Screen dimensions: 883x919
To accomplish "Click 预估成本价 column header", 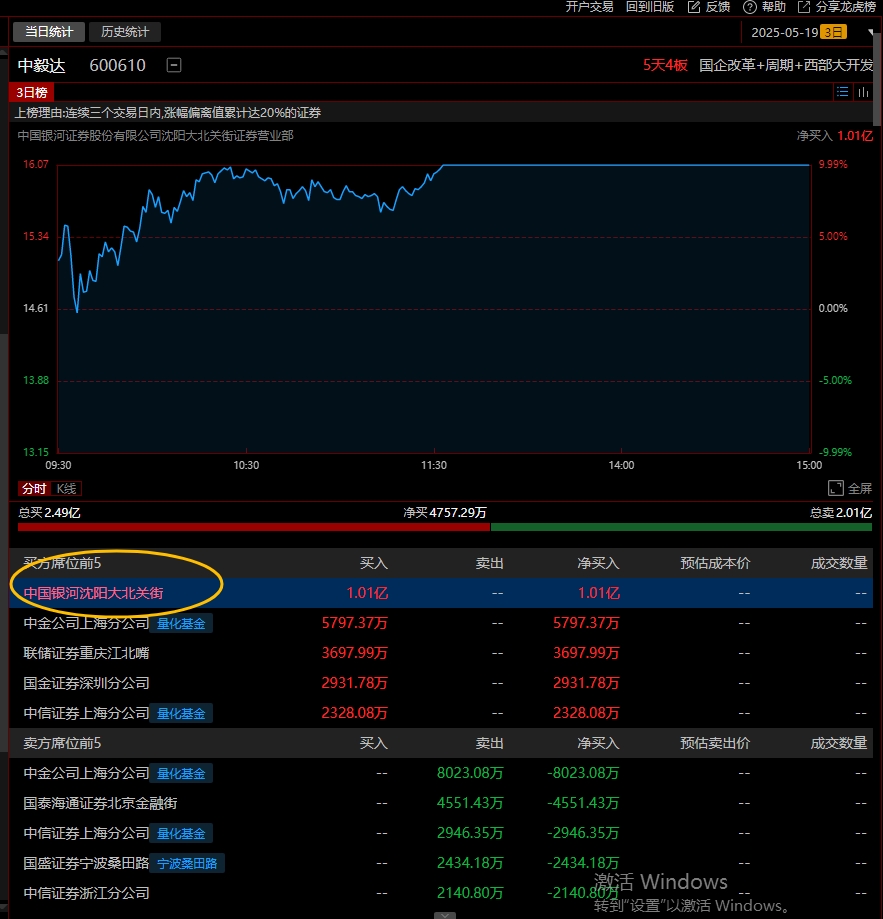I will click(x=715, y=563).
